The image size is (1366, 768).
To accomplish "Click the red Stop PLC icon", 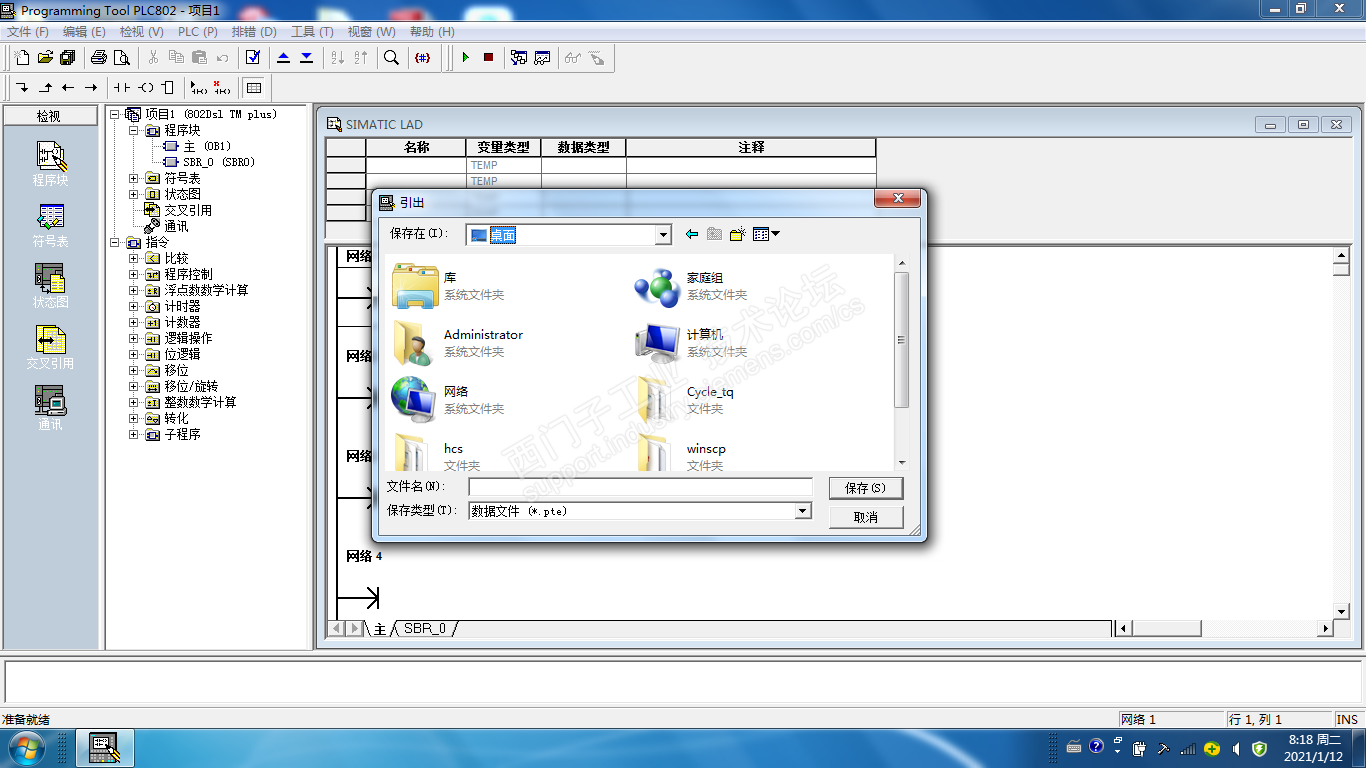I will click(x=488, y=58).
